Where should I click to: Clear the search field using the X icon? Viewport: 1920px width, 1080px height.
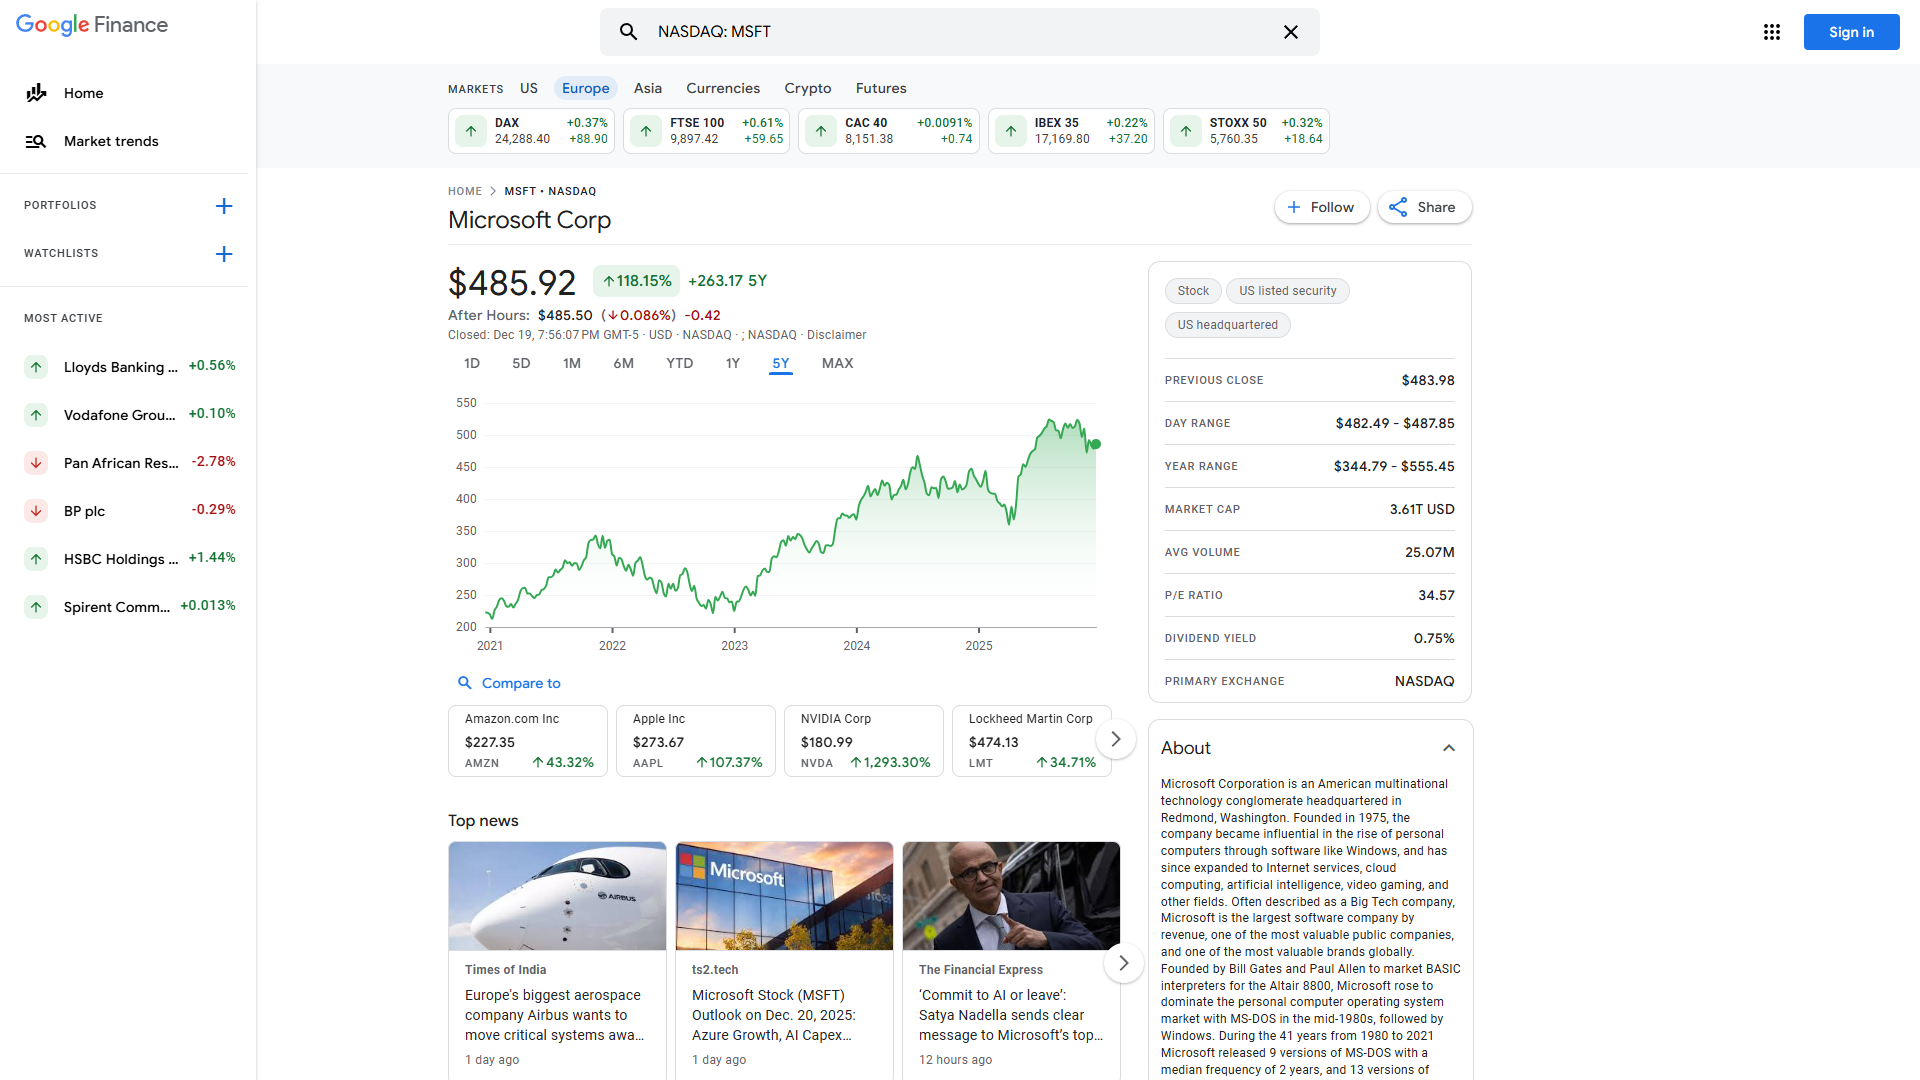pos(1290,32)
